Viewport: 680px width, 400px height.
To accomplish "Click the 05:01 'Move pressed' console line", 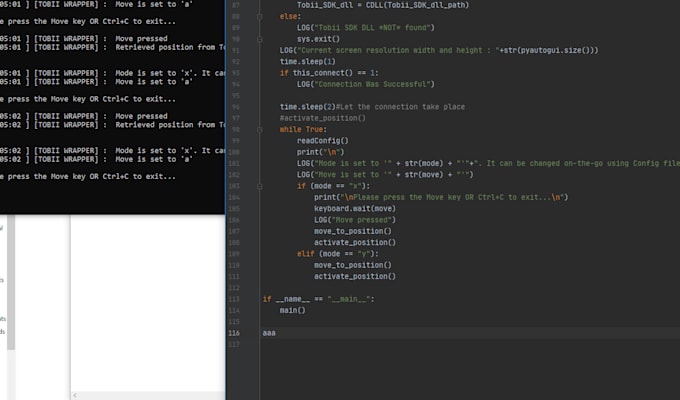I will pyautogui.click(x=84, y=39).
